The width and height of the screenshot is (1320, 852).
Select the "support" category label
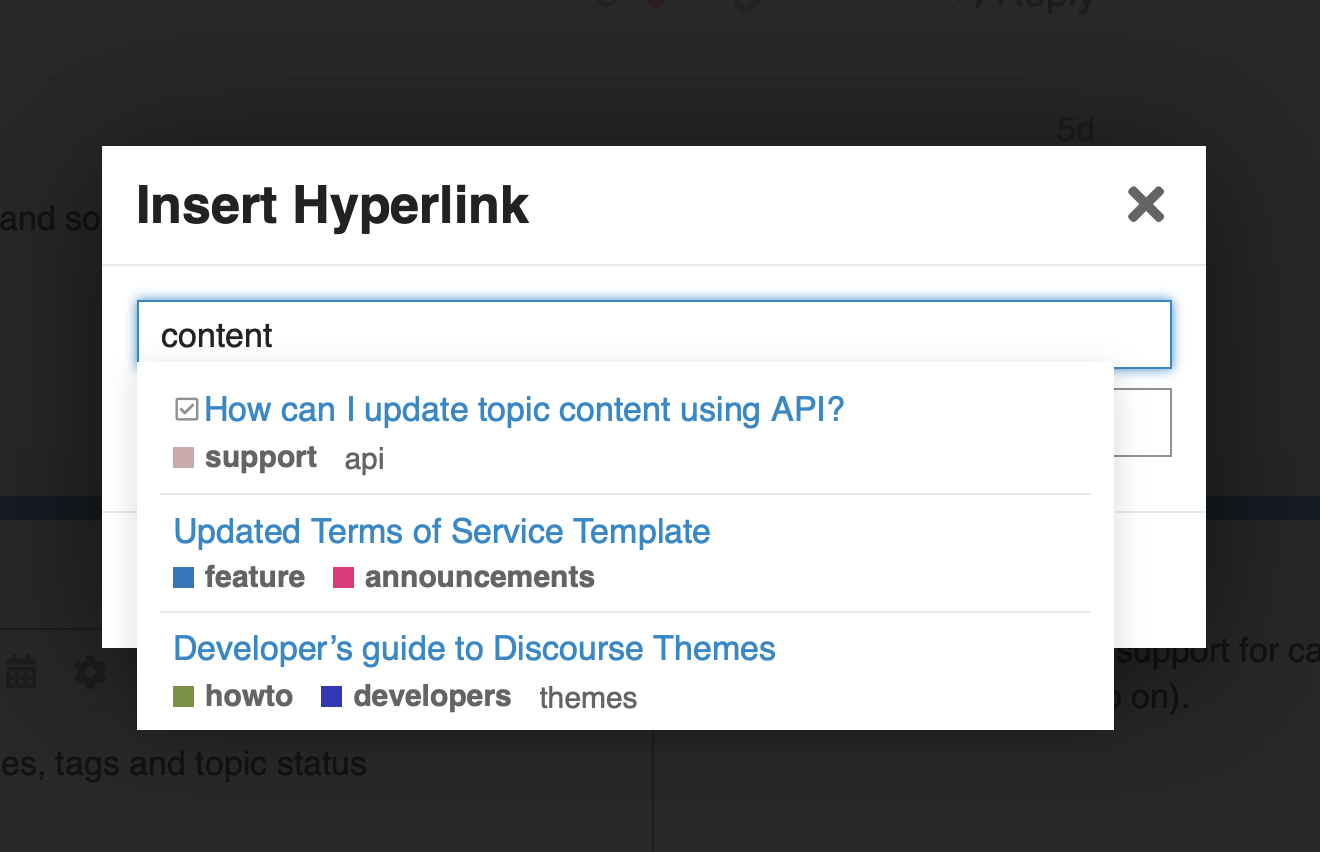(x=261, y=458)
